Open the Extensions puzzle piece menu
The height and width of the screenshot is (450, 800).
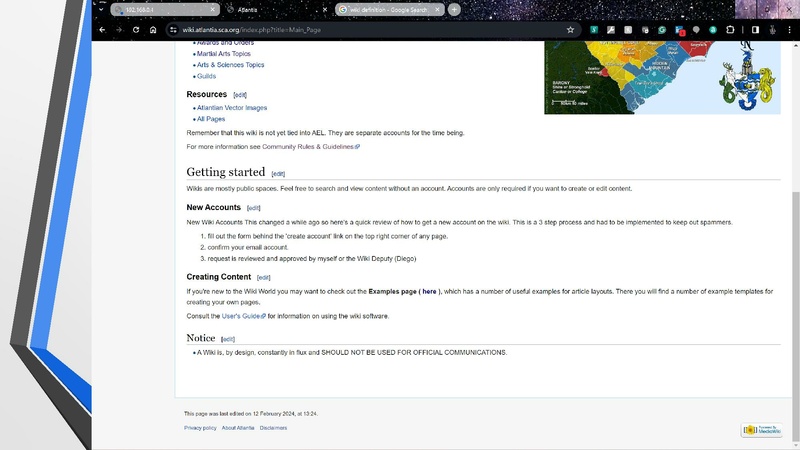[730, 30]
